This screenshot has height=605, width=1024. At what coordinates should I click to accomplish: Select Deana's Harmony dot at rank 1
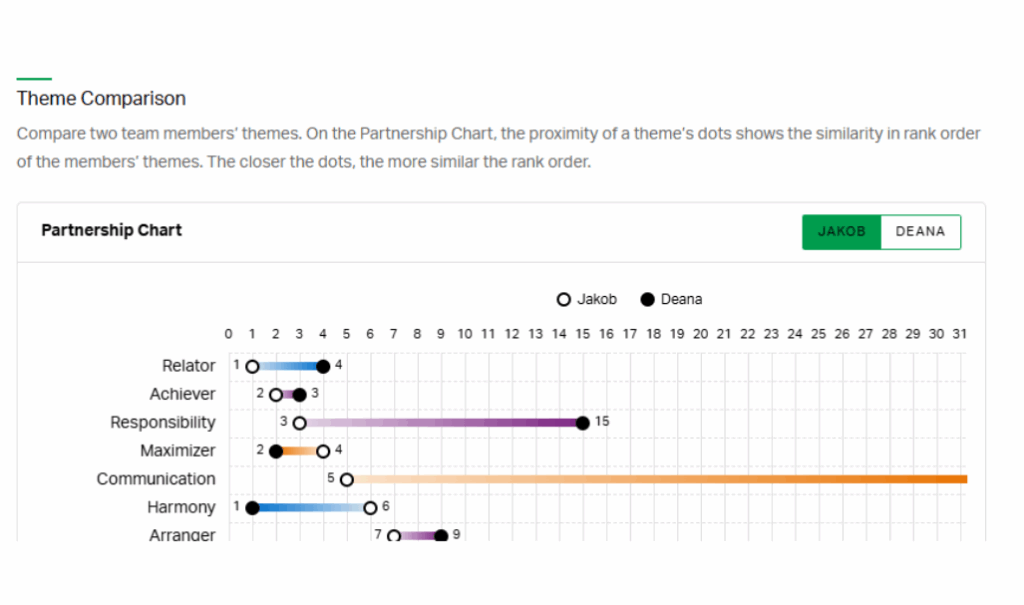click(252, 508)
